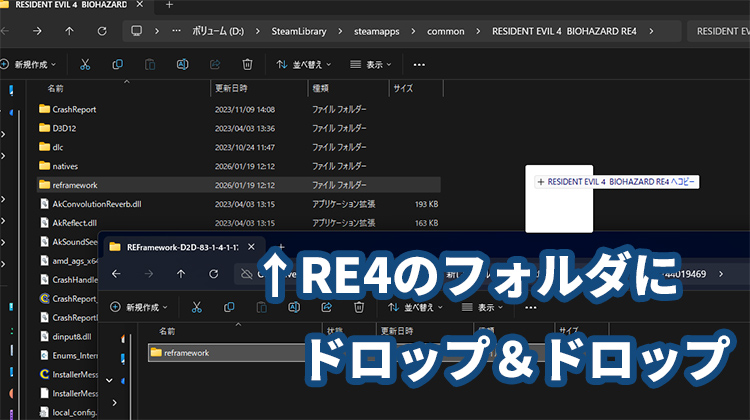The height and width of the screenshot is (420, 750).
Task: Click the Rename icon in top toolbar
Action: coord(182,64)
